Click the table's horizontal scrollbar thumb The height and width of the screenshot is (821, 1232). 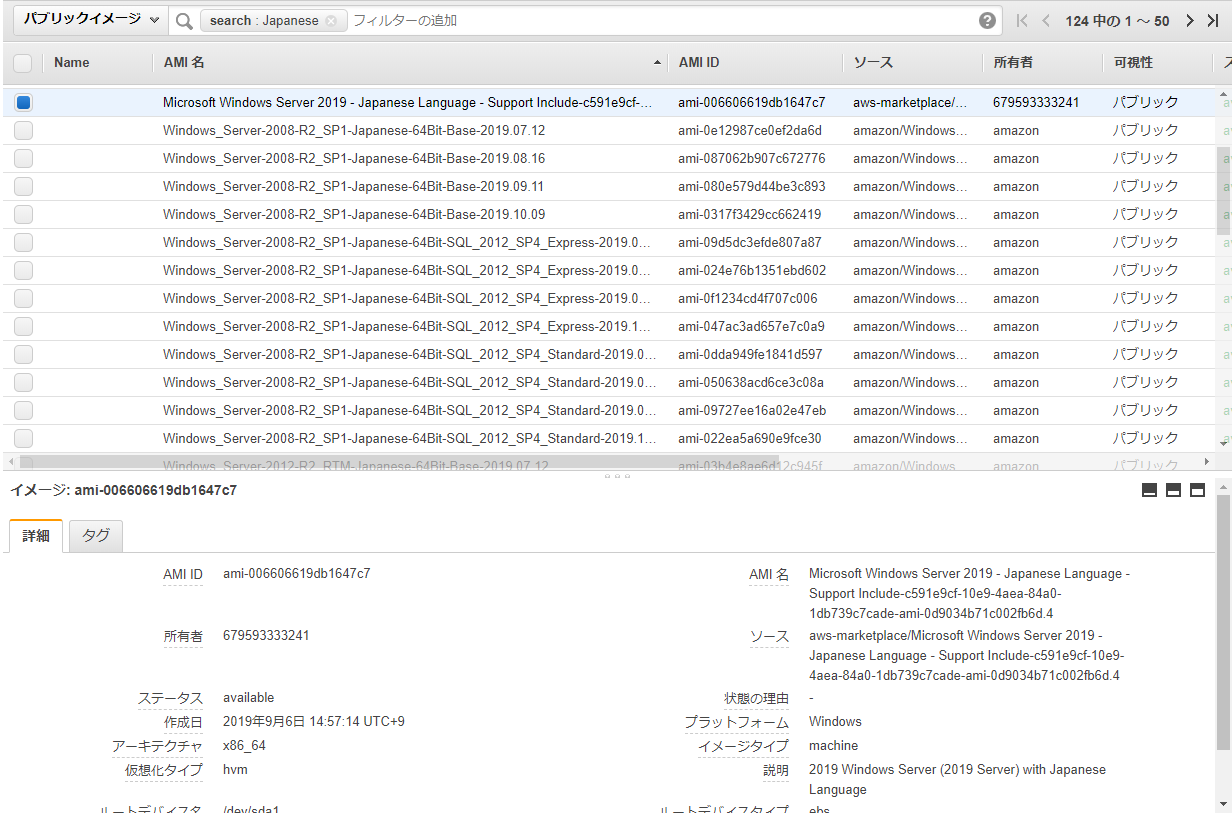[400, 462]
